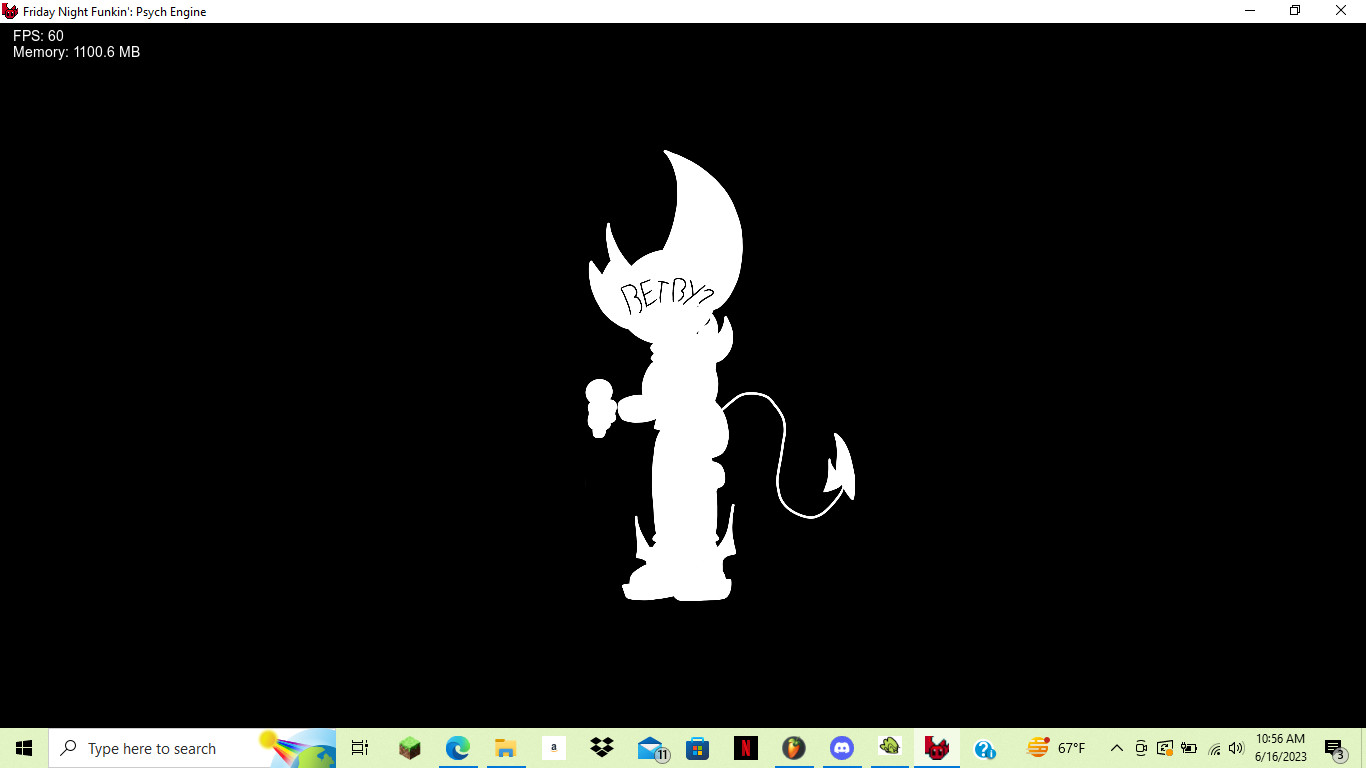Click the FPS: 60 counter text
The width and height of the screenshot is (1366, 768).
[38, 36]
